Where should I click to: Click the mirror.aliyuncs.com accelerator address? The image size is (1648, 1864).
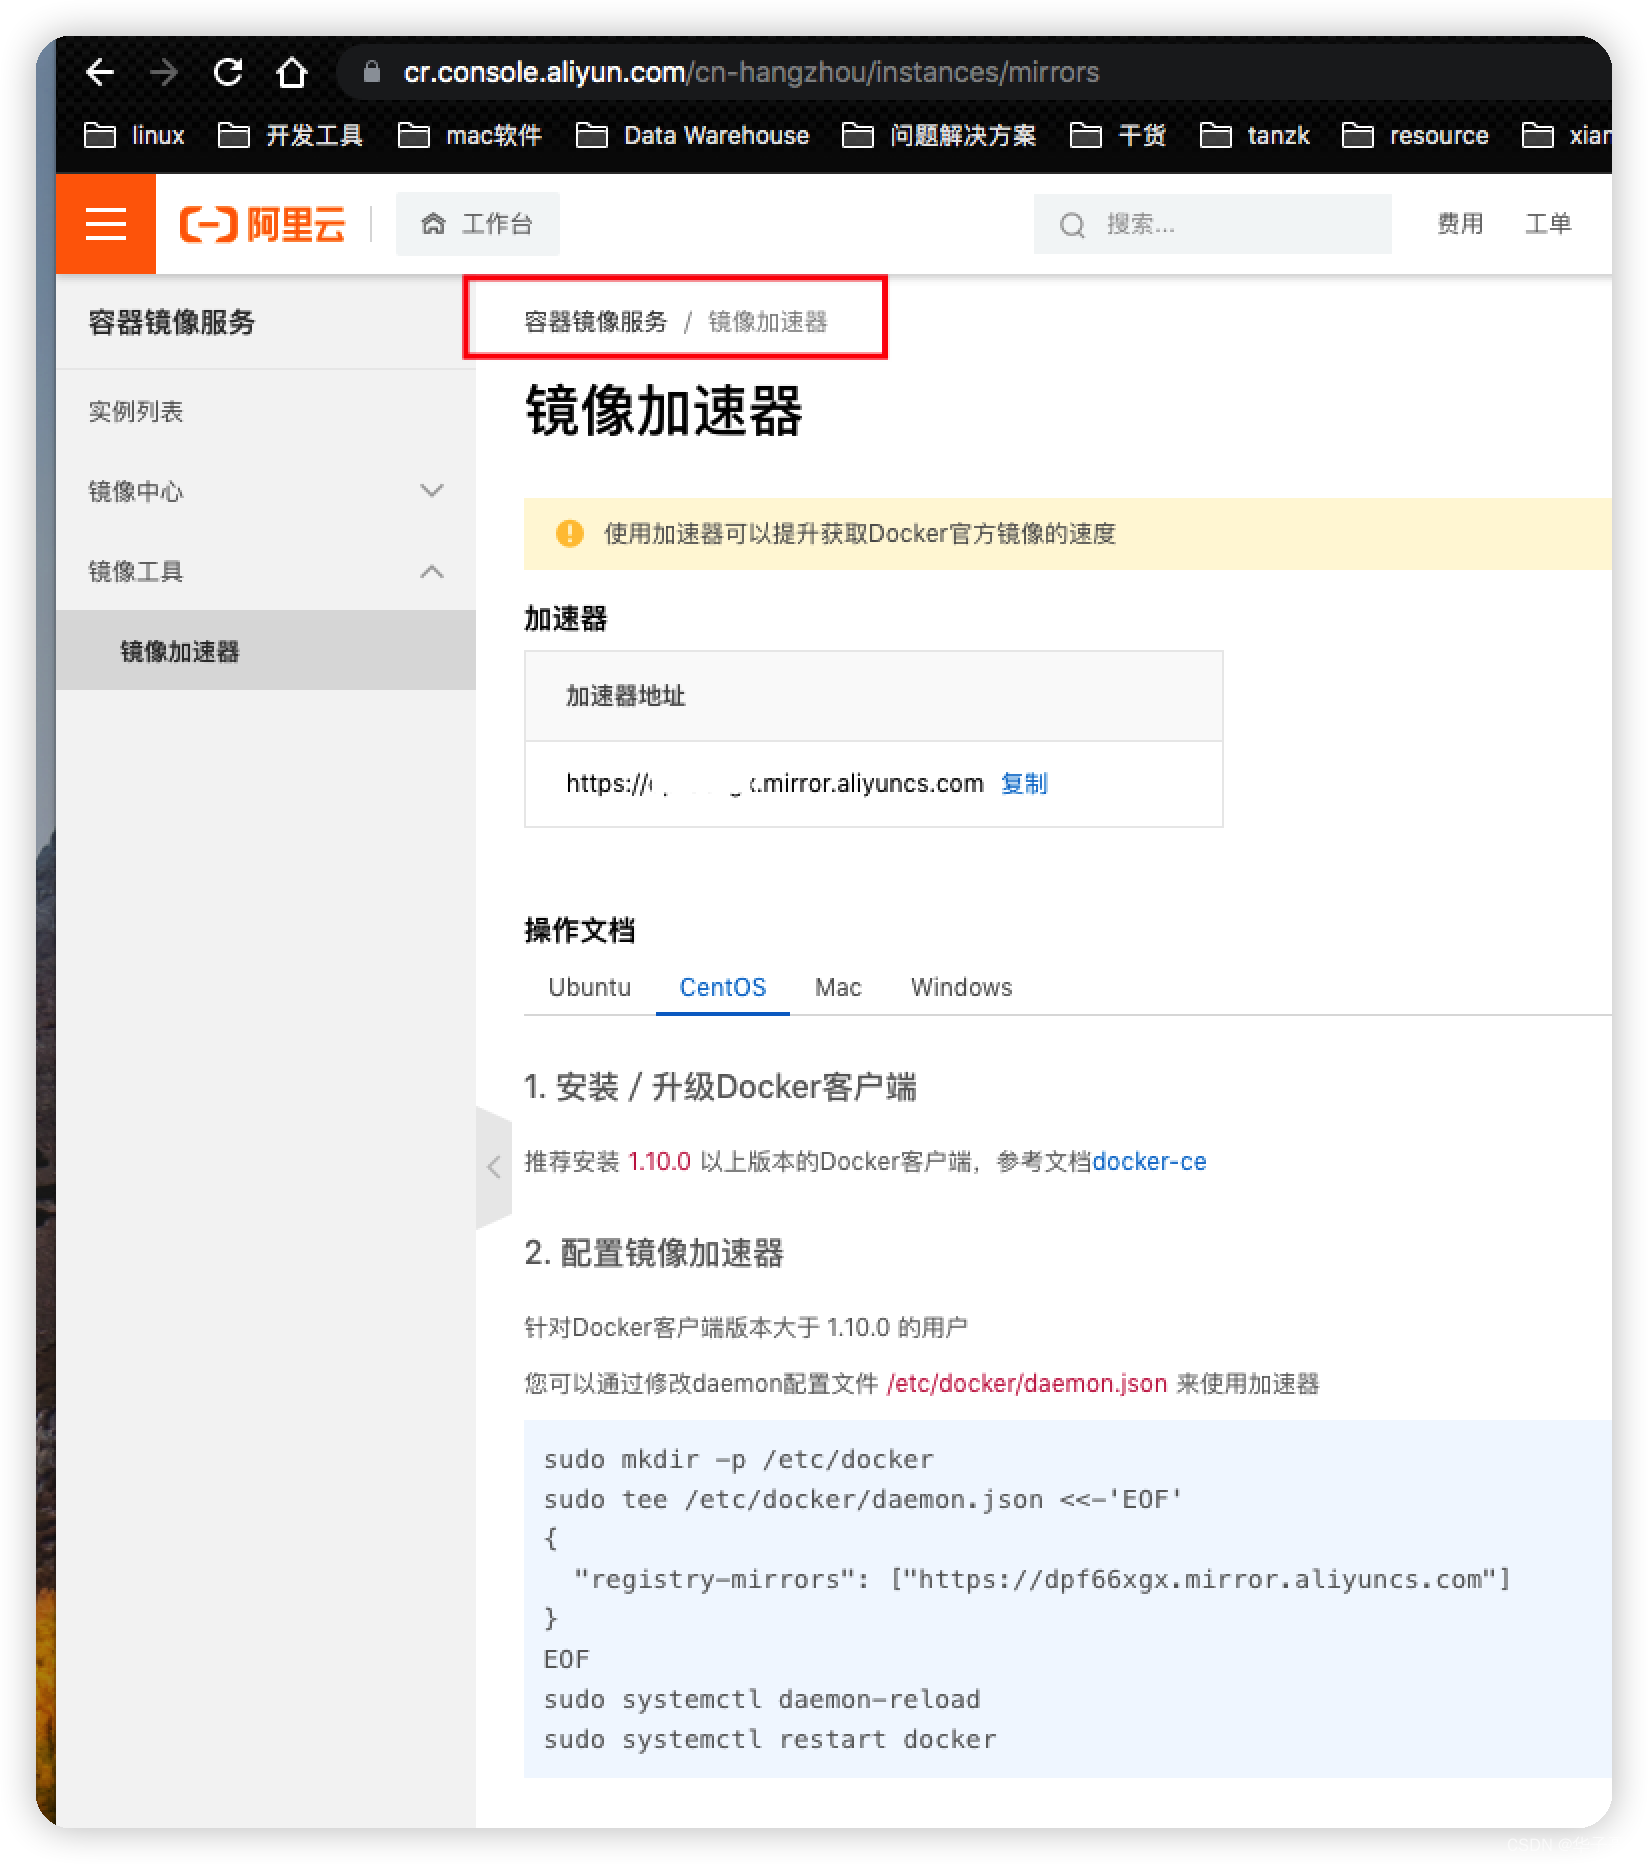click(x=775, y=783)
